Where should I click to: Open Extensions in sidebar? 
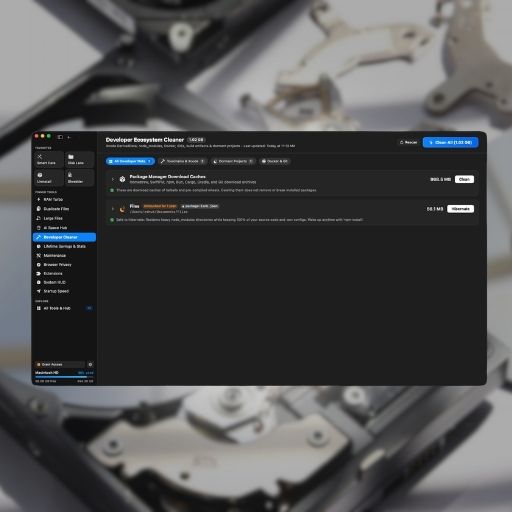(64, 273)
